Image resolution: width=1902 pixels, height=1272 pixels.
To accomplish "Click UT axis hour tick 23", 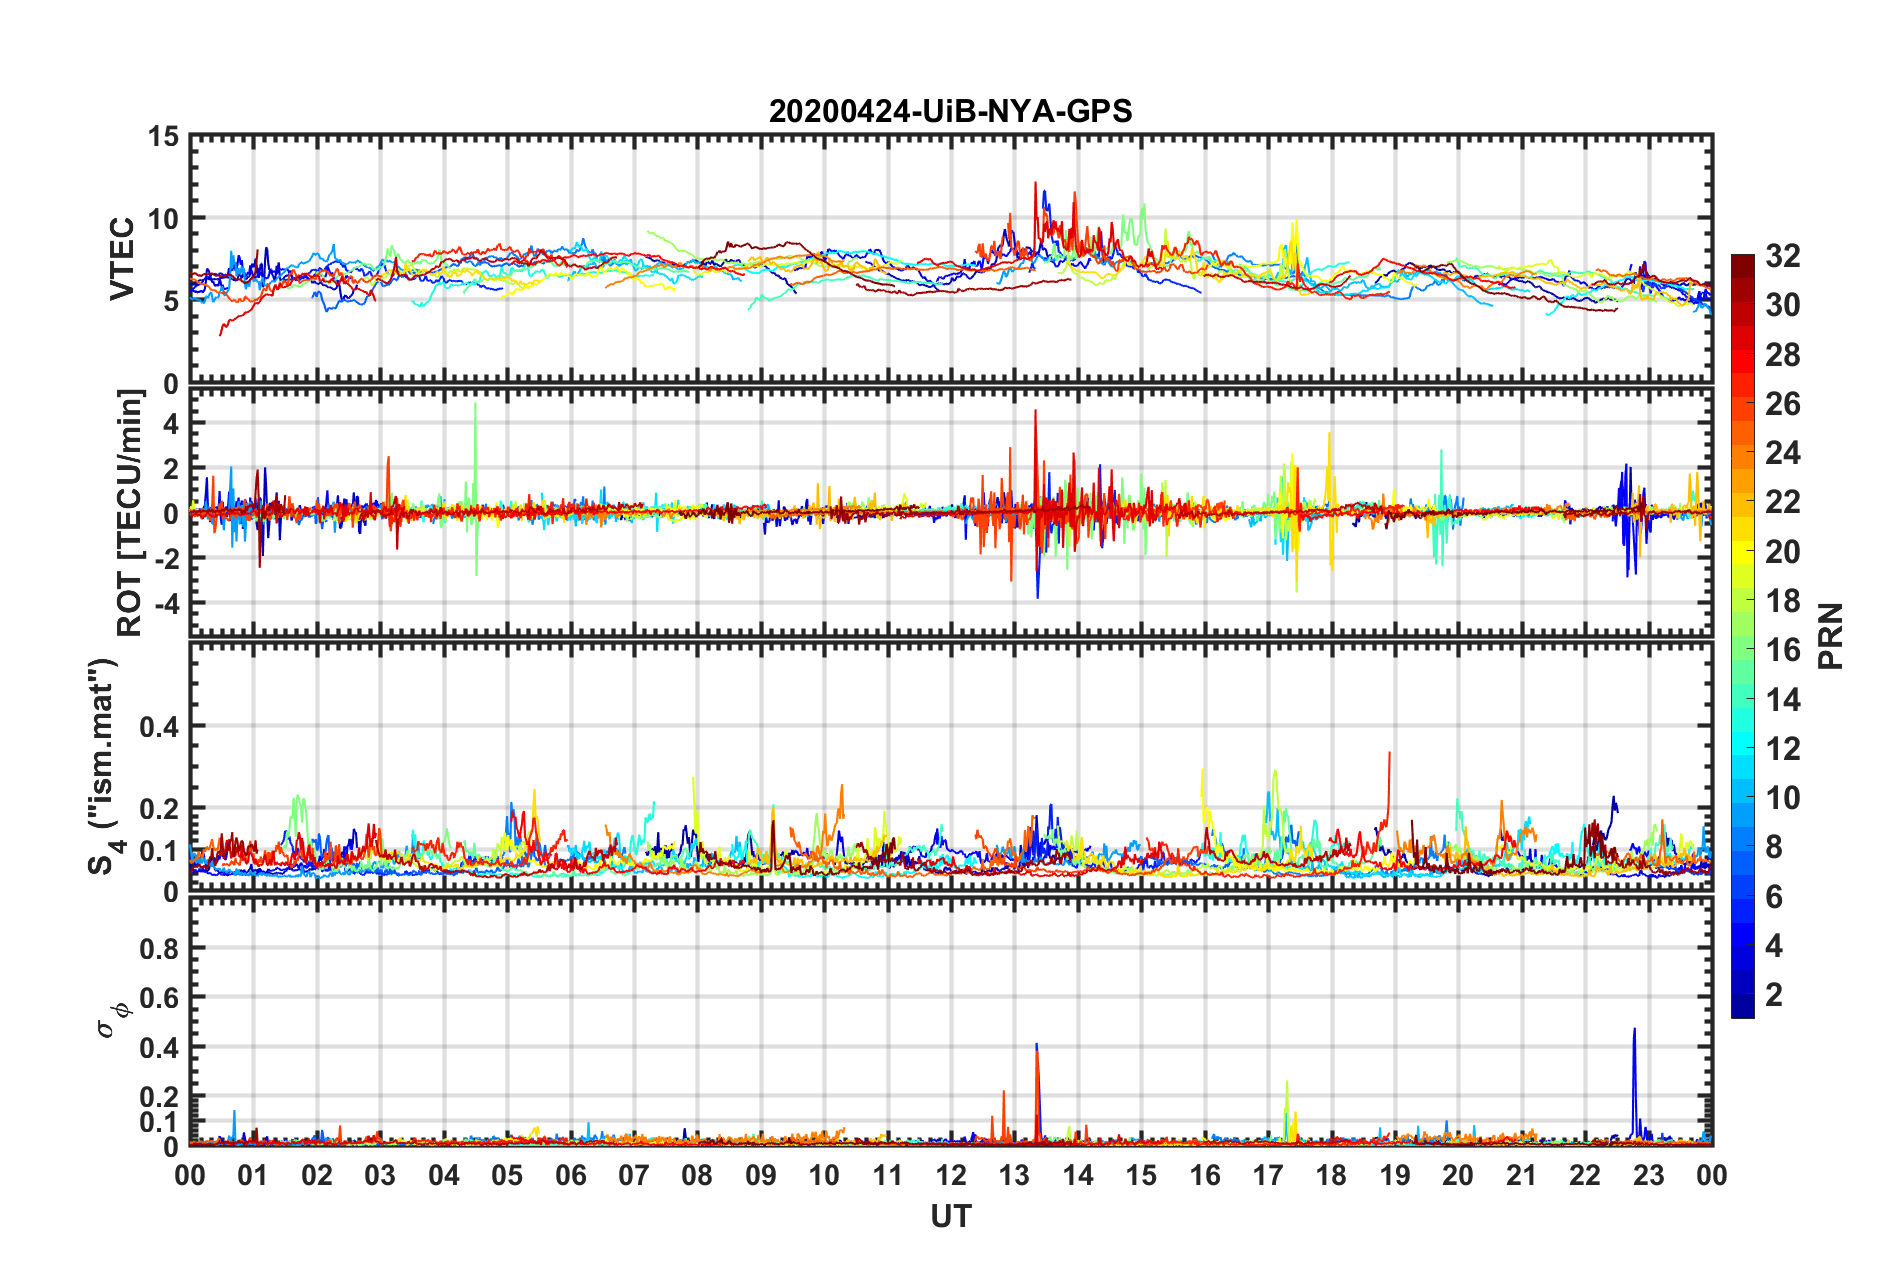I will click(1649, 1175).
